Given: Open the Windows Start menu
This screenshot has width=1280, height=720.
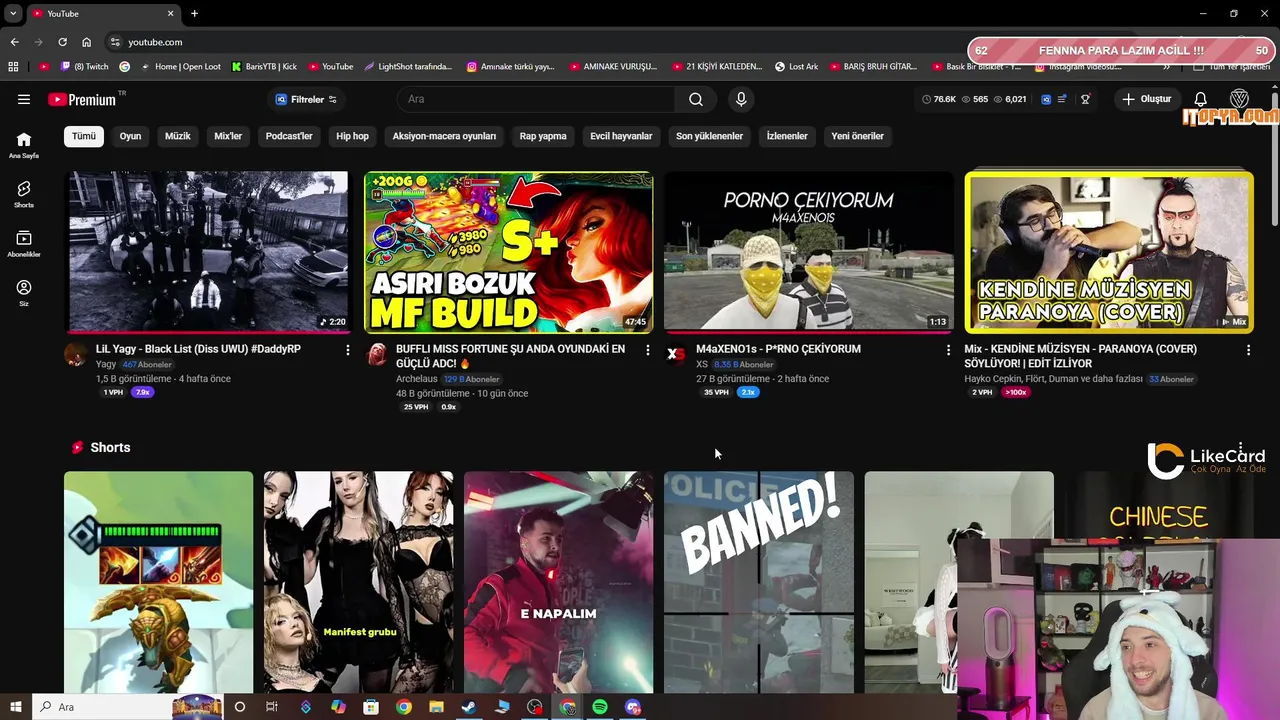Looking at the screenshot, I should point(15,707).
